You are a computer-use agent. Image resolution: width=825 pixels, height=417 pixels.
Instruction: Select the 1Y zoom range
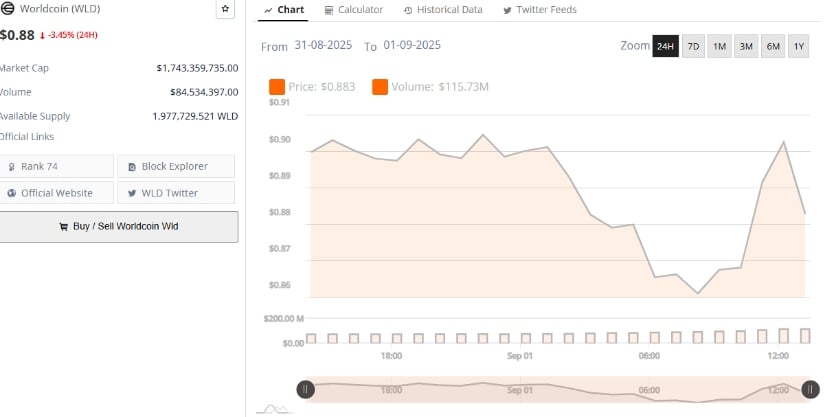(799, 46)
